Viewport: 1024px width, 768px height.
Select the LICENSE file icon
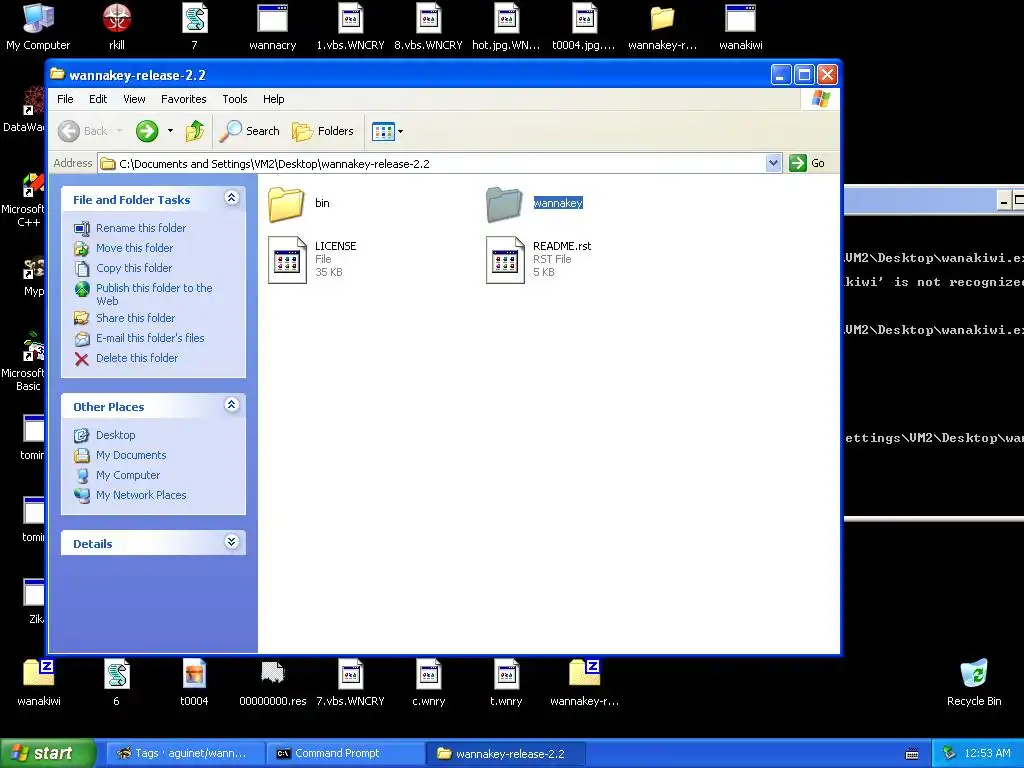click(287, 260)
